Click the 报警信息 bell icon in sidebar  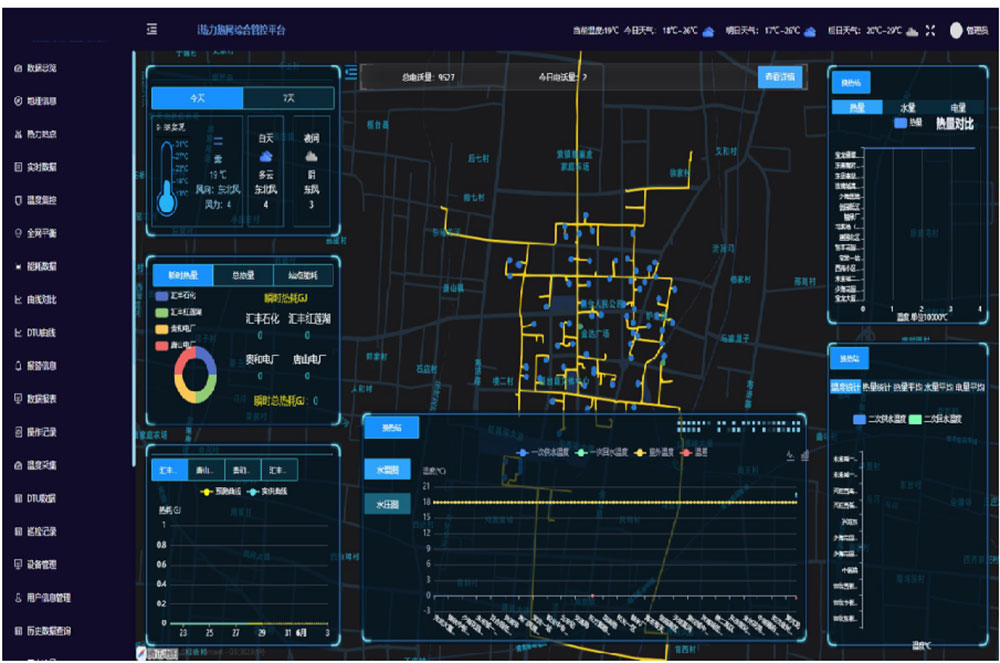tap(18, 366)
